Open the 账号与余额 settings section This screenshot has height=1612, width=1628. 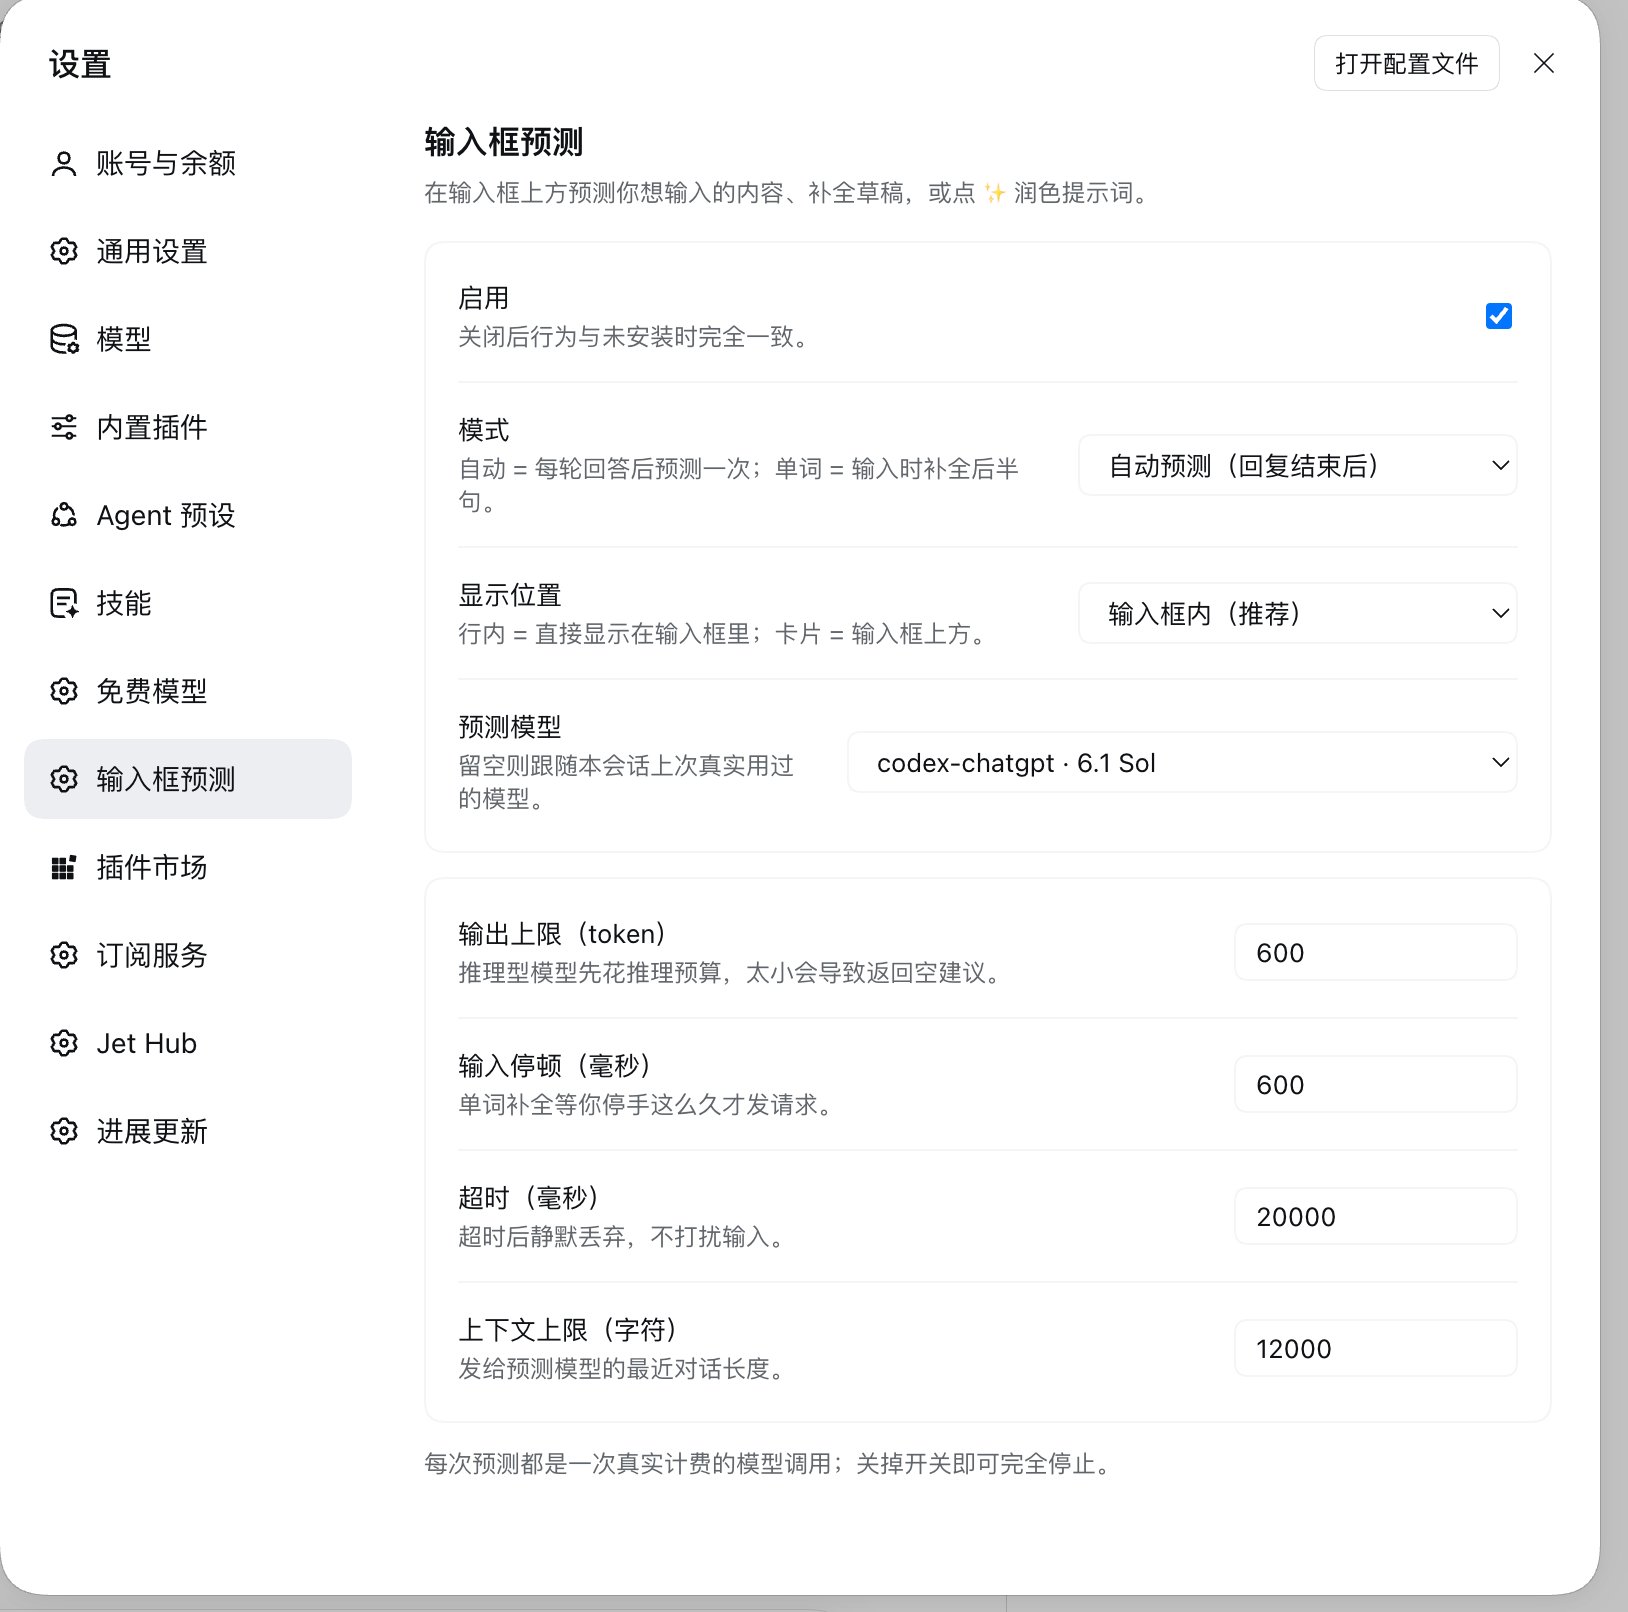188,164
